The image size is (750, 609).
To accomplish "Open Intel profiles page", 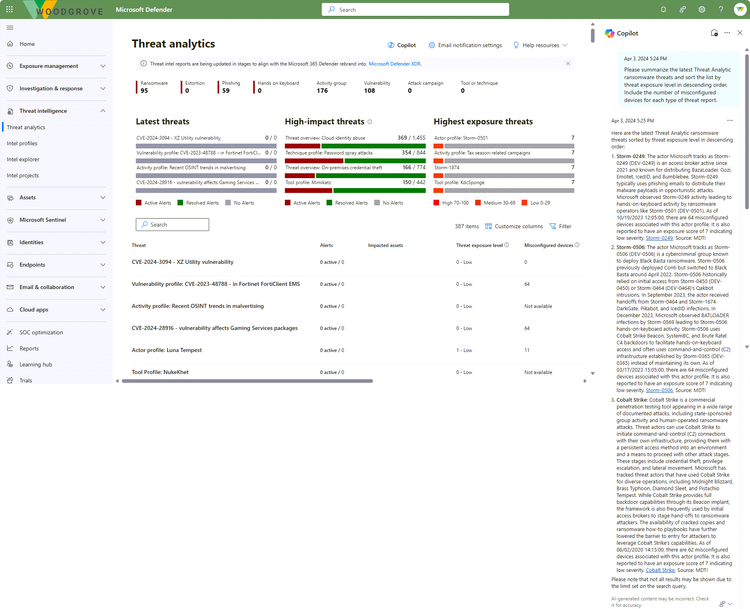I will (x=22, y=144).
